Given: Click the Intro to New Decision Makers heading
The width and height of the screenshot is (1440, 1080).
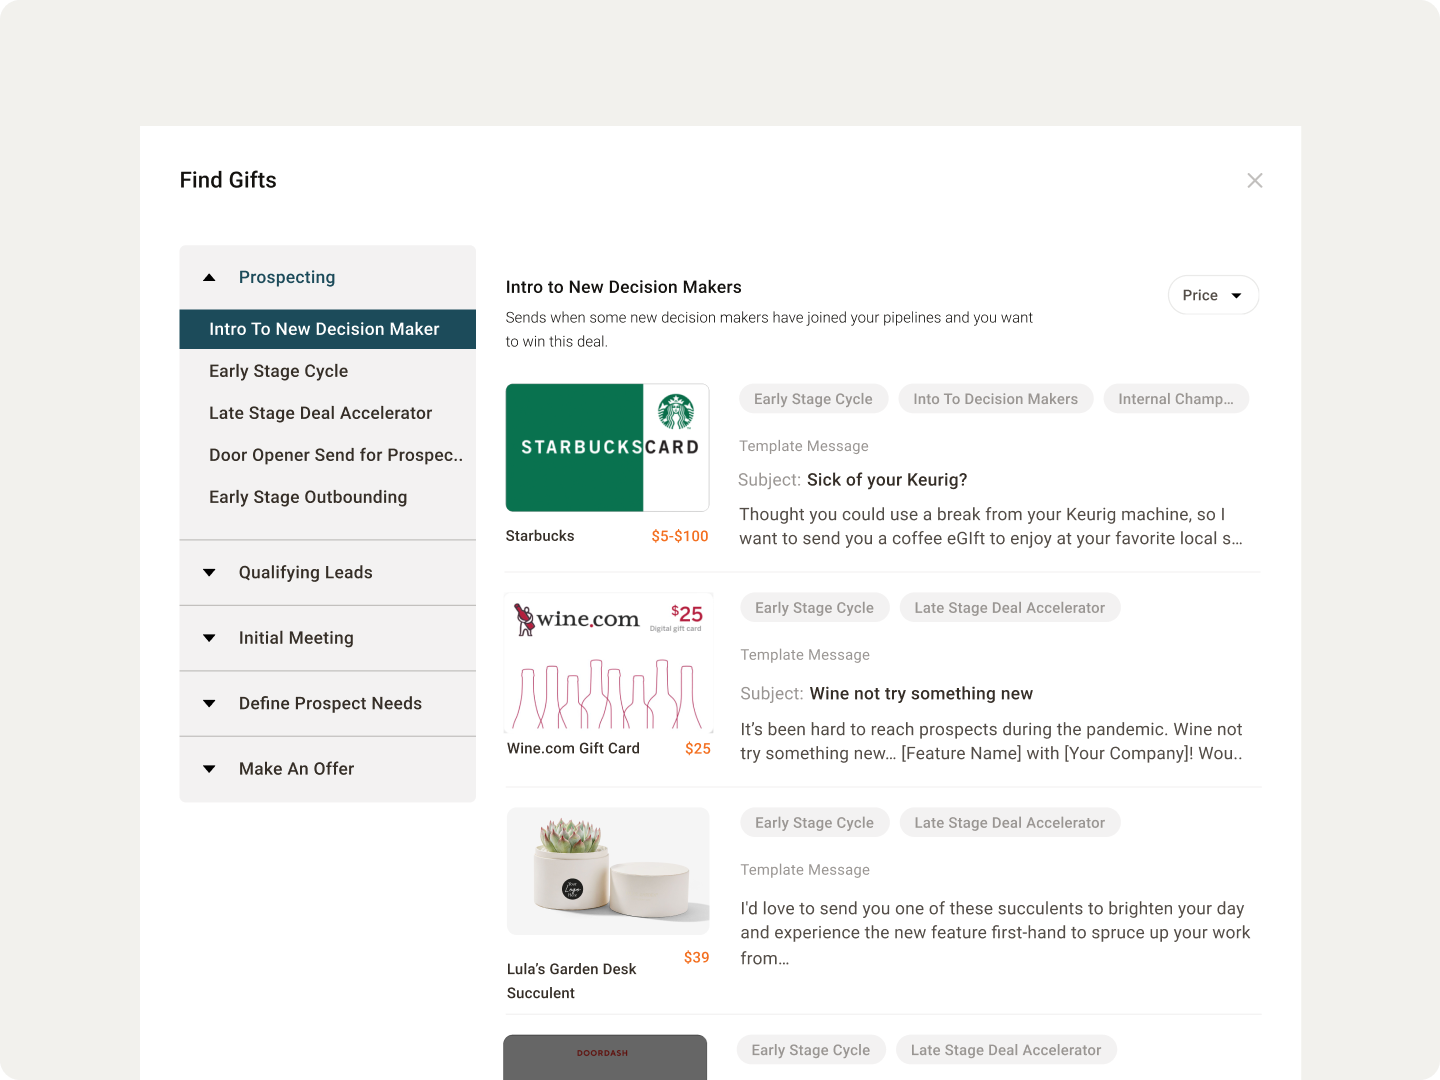Looking at the screenshot, I should [x=624, y=287].
